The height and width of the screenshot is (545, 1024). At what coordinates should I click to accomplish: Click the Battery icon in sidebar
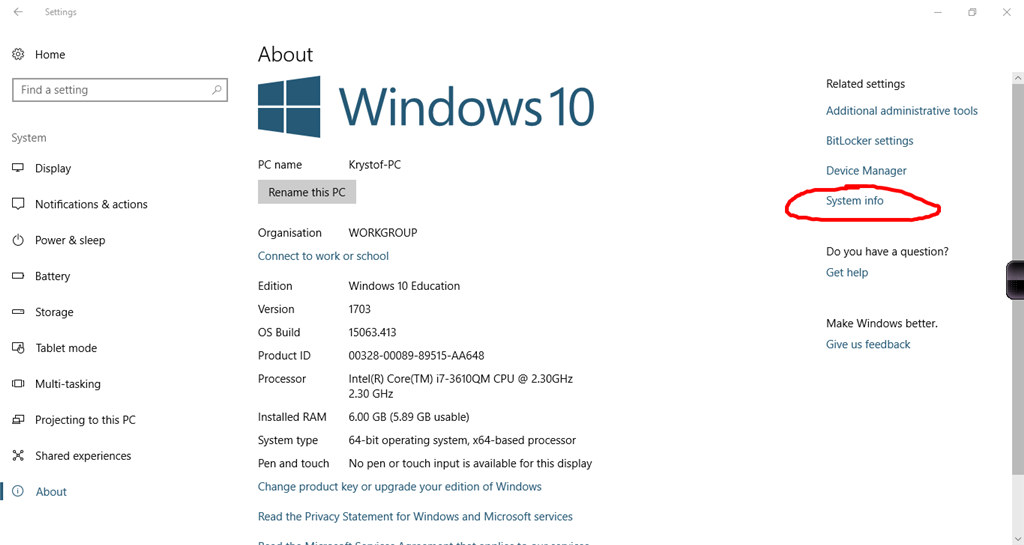18,275
